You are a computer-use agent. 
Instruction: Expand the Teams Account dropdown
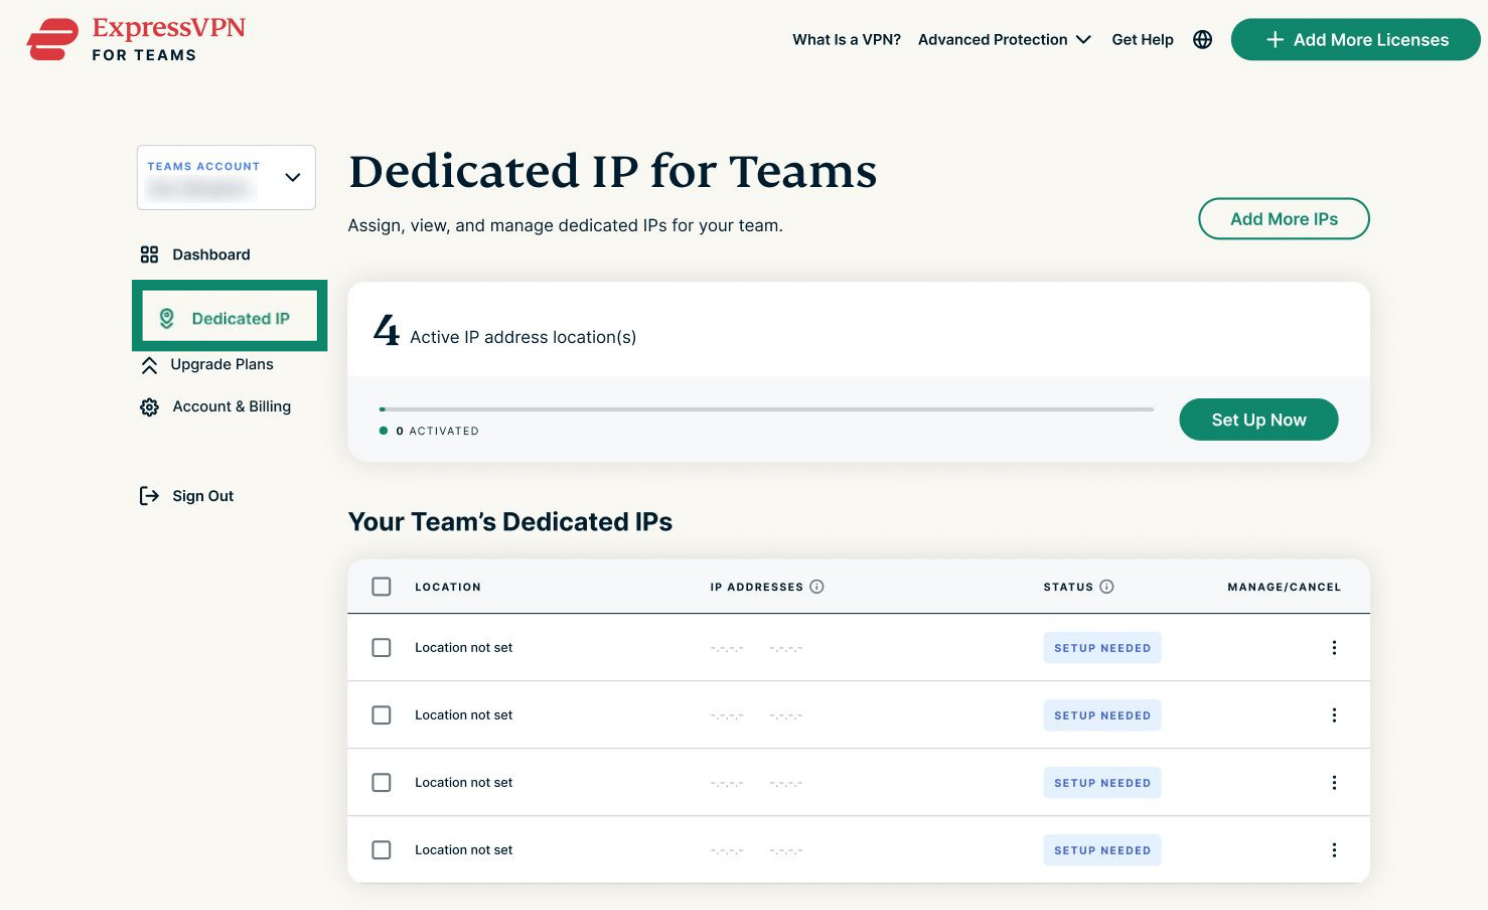[x=226, y=178]
